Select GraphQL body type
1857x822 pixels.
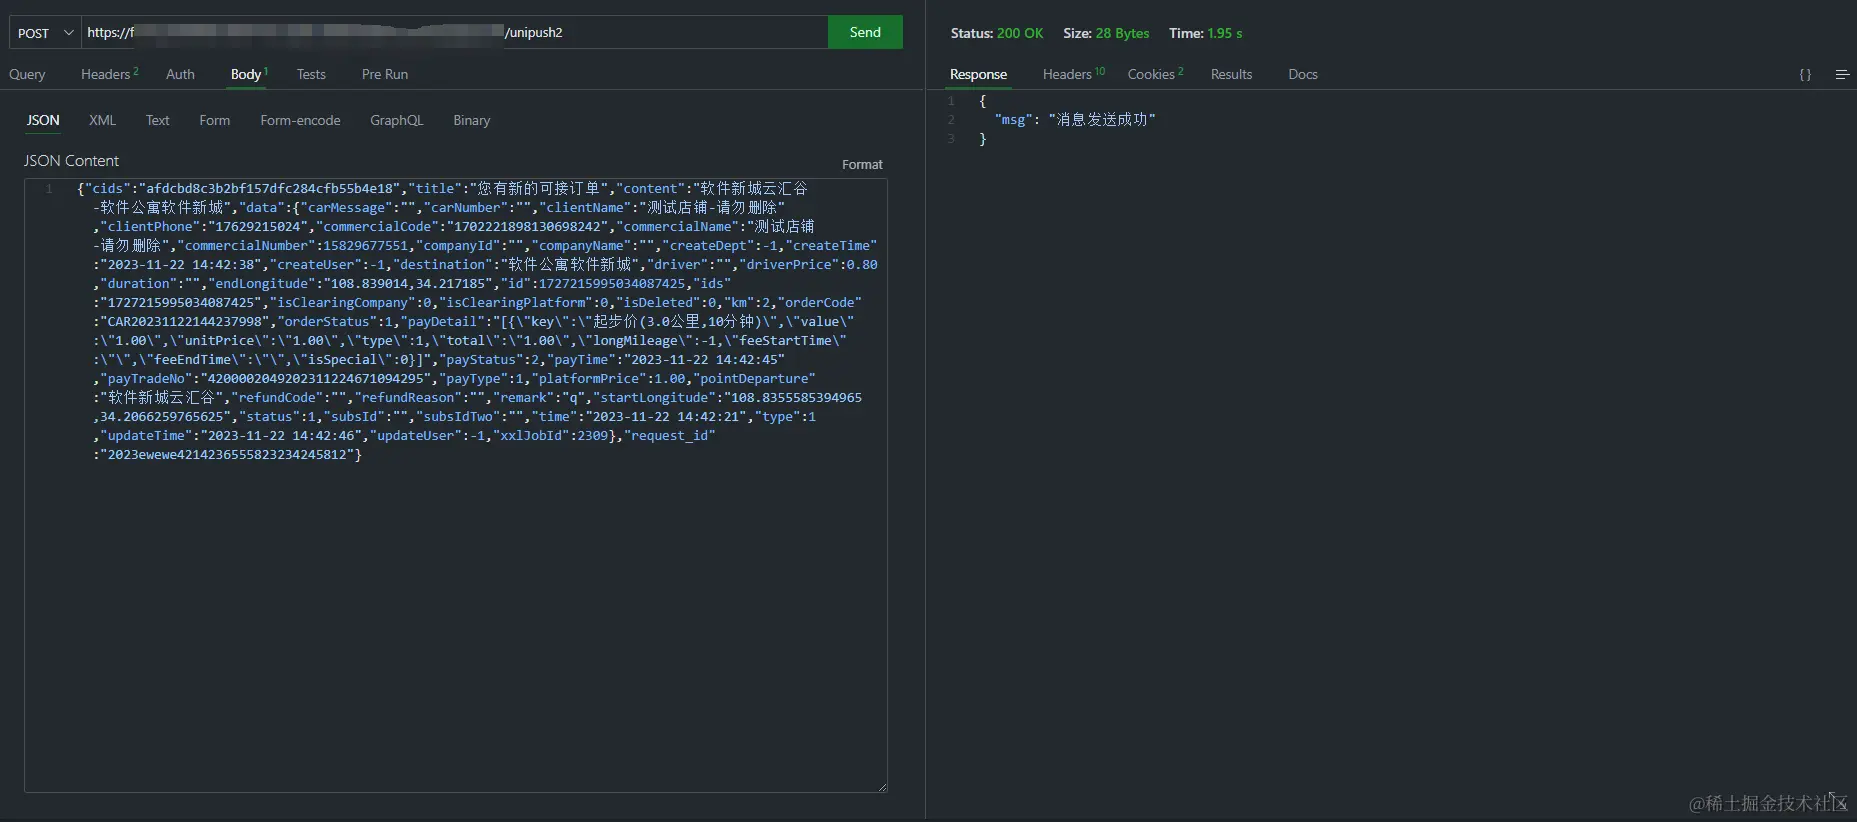396,120
